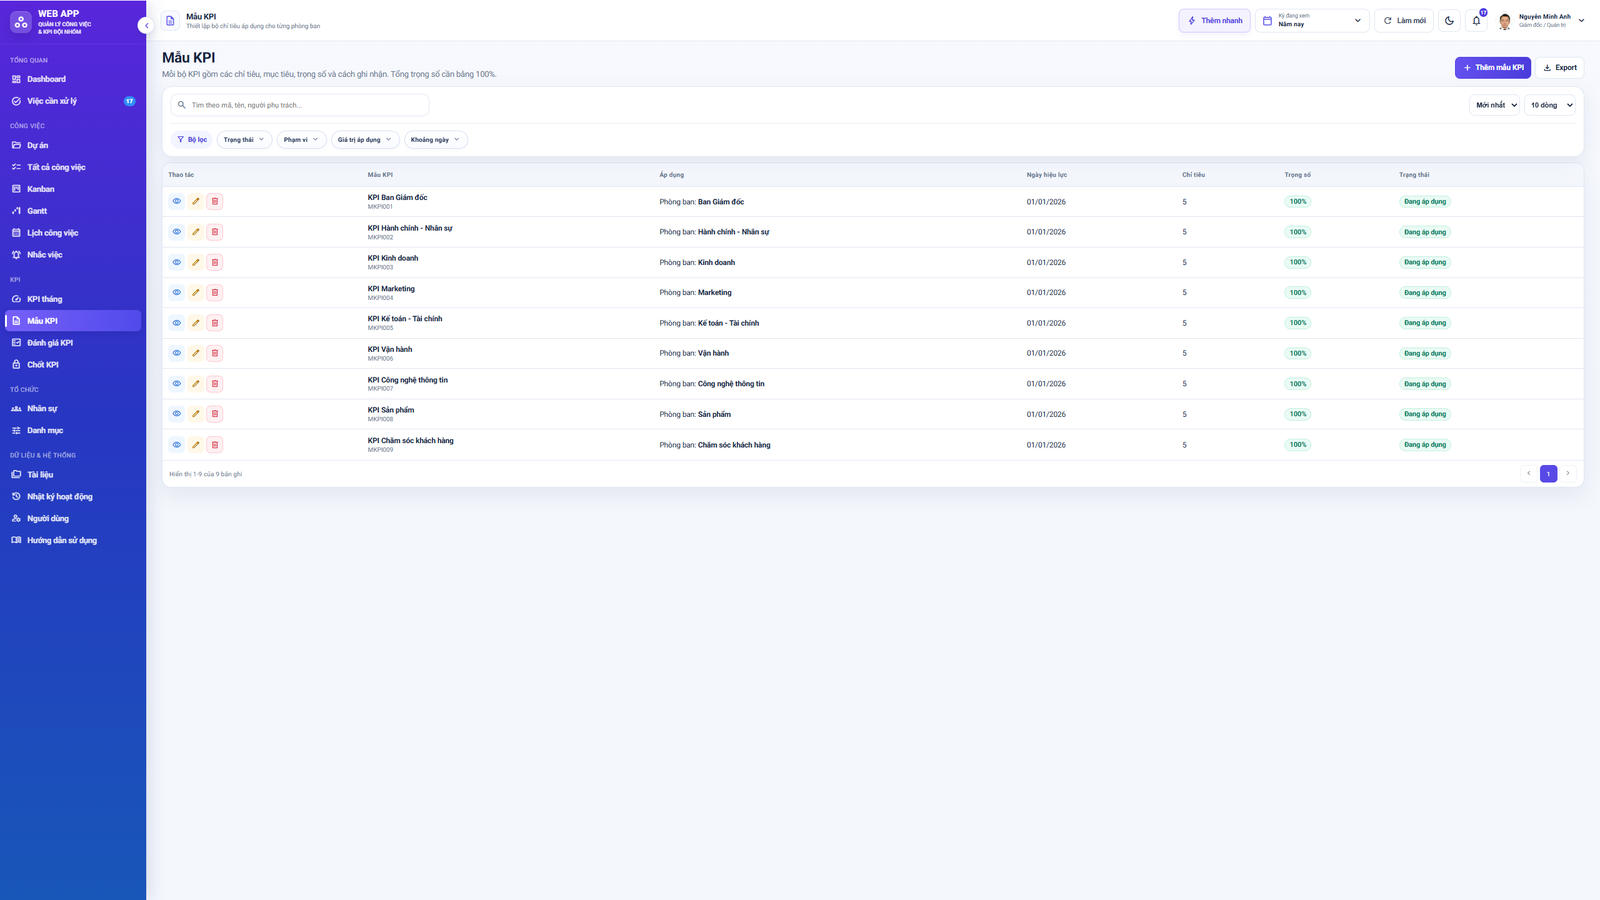Open Chốt KPI from the sidebar

pos(73,365)
